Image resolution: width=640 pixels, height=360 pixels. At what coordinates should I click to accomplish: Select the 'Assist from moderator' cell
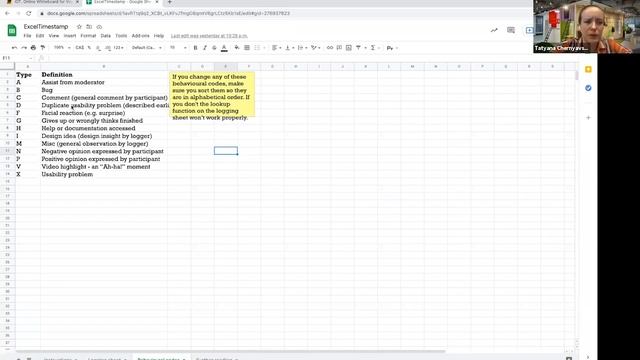tap(104, 82)
